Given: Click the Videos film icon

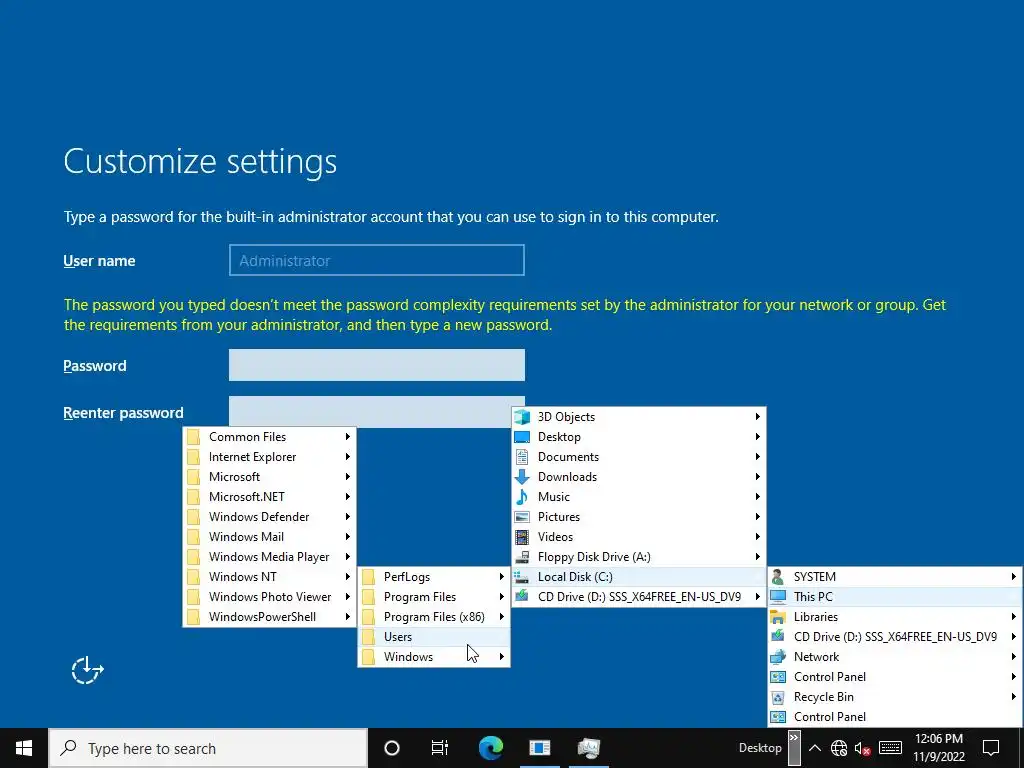Looking at the screenshot, I should [x=522, y=537].
